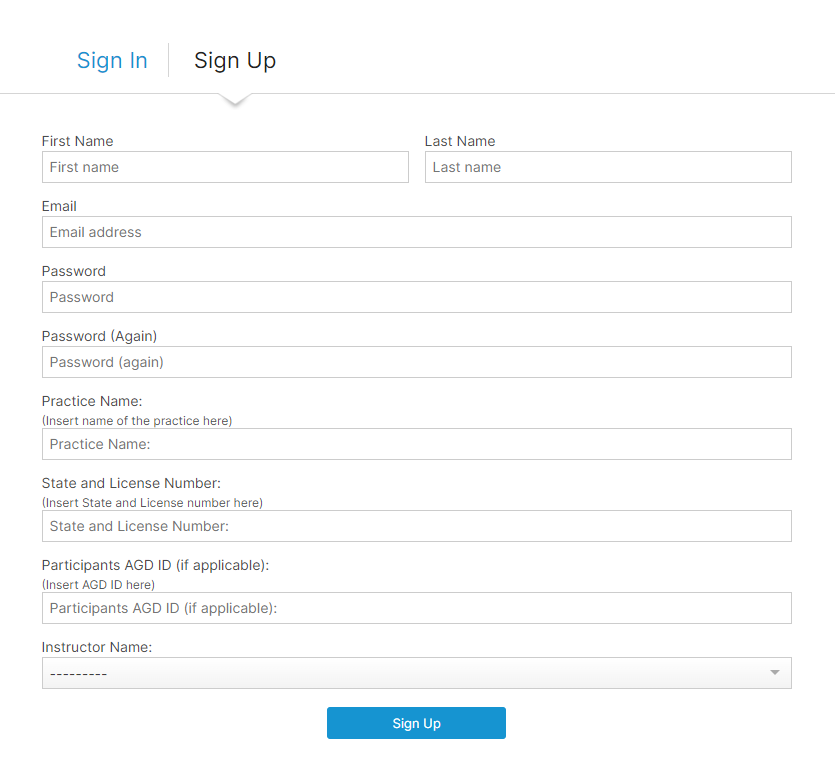Click the "Participants AGD ID (if applicable):" label
The image size is (835, 770).
[x=155, y=565]
